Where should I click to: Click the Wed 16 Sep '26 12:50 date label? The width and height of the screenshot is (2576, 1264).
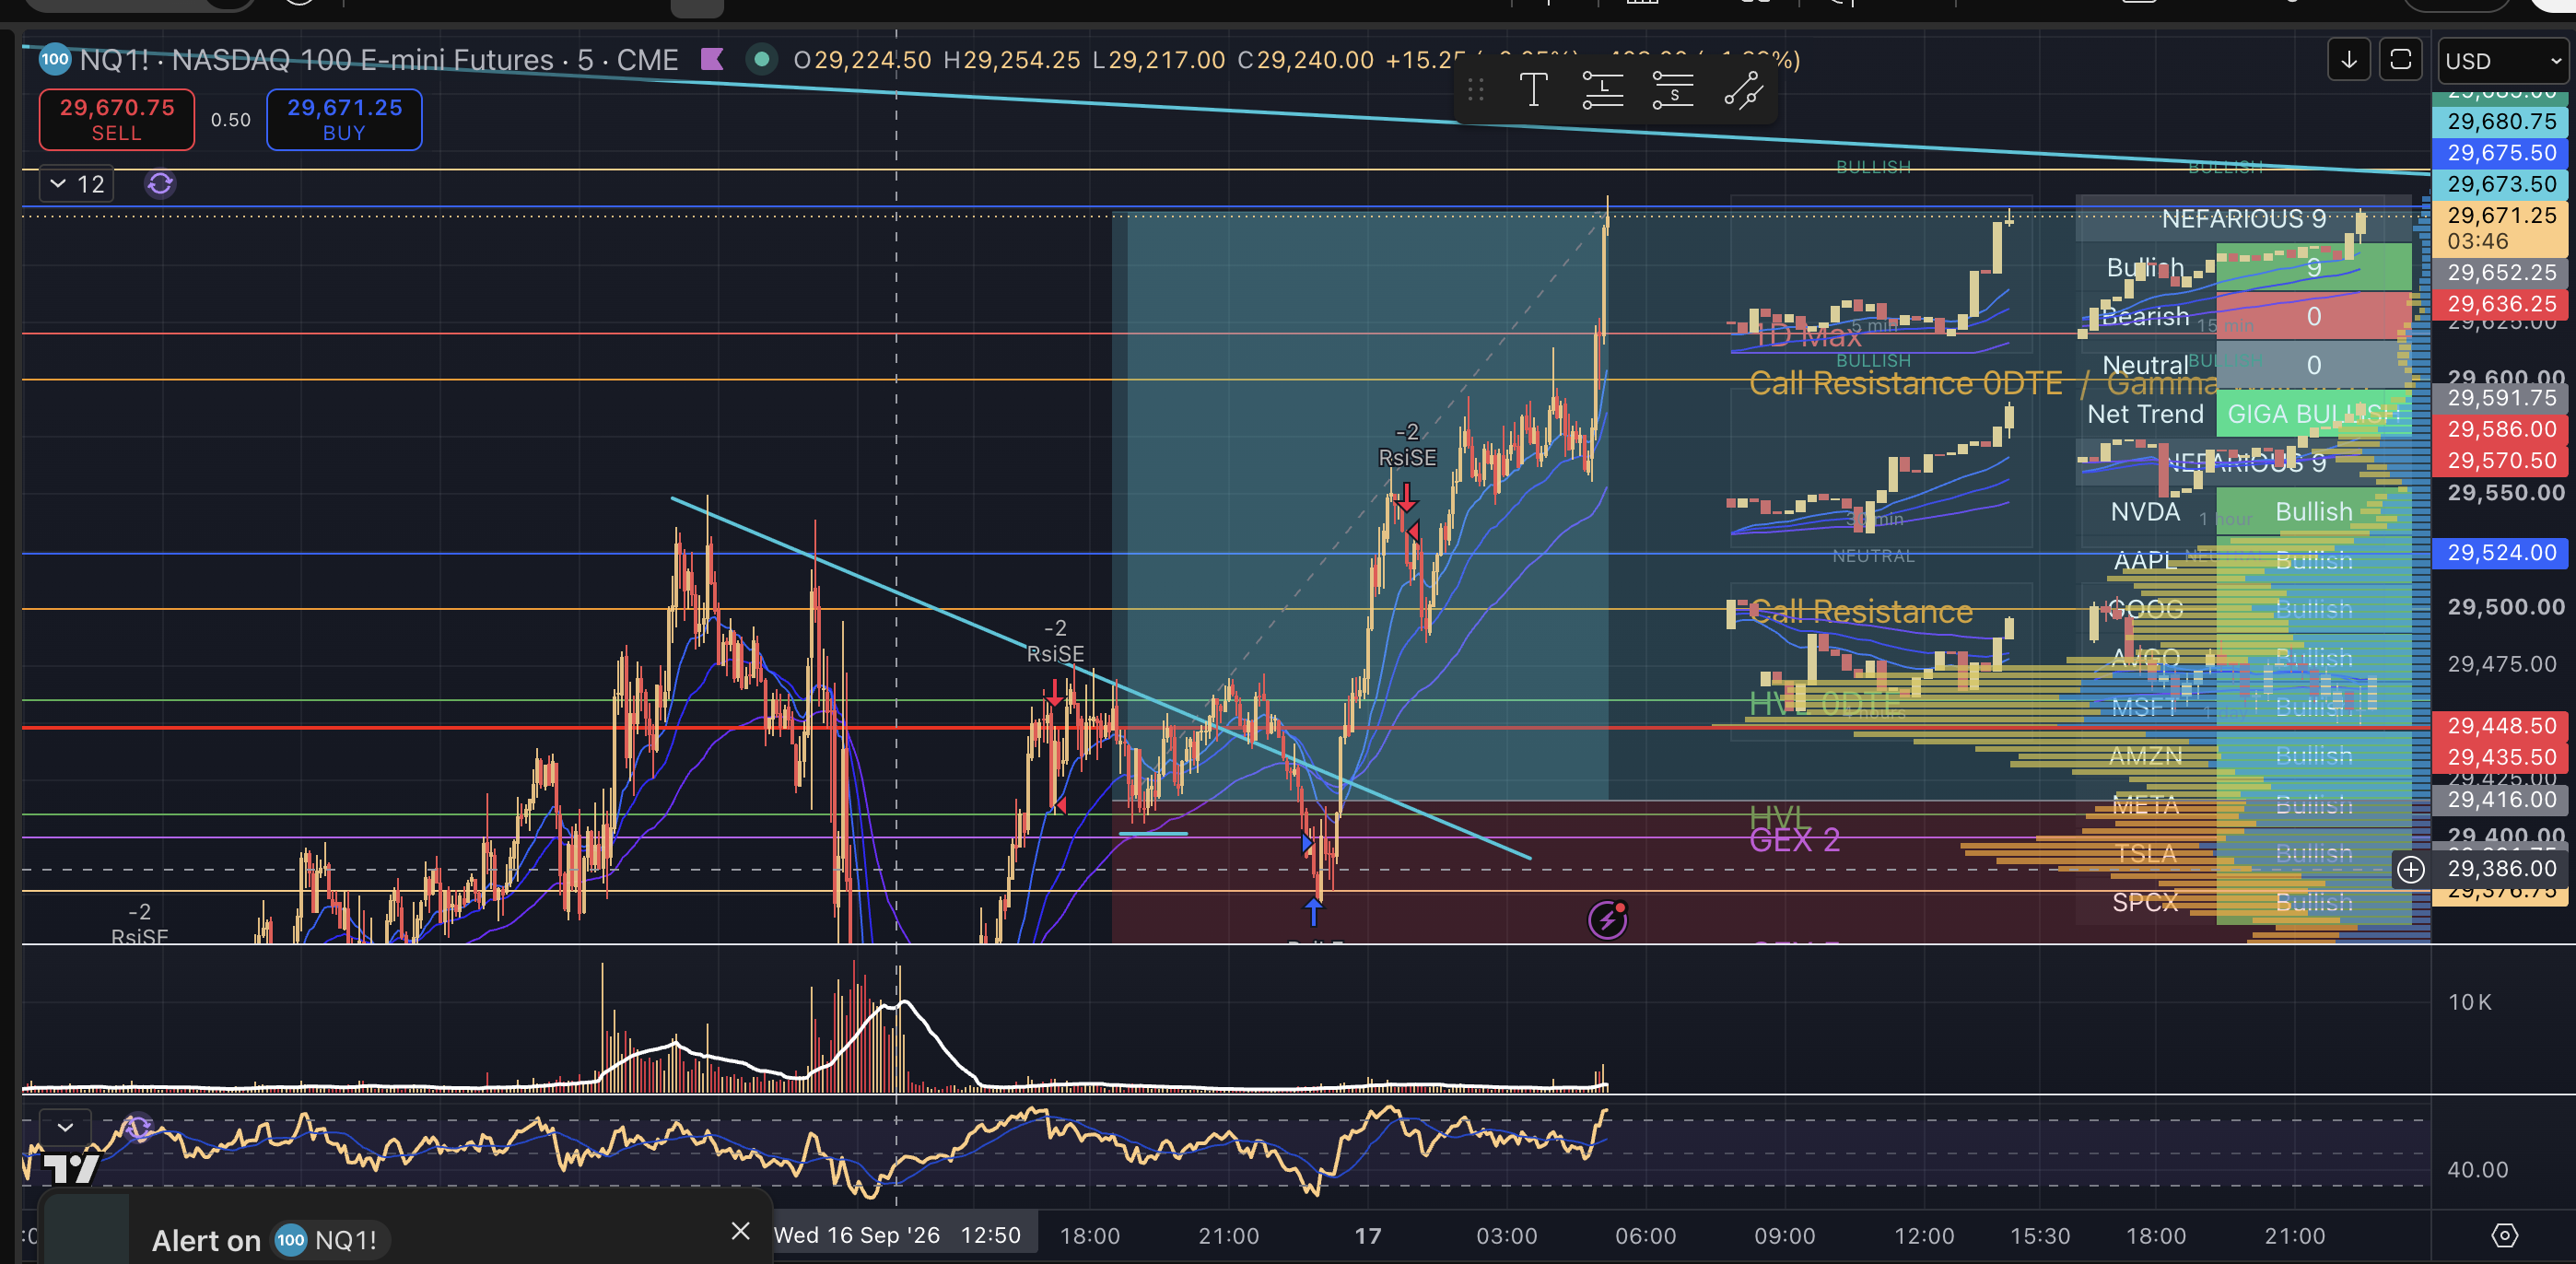click(x=897, y=1235)
